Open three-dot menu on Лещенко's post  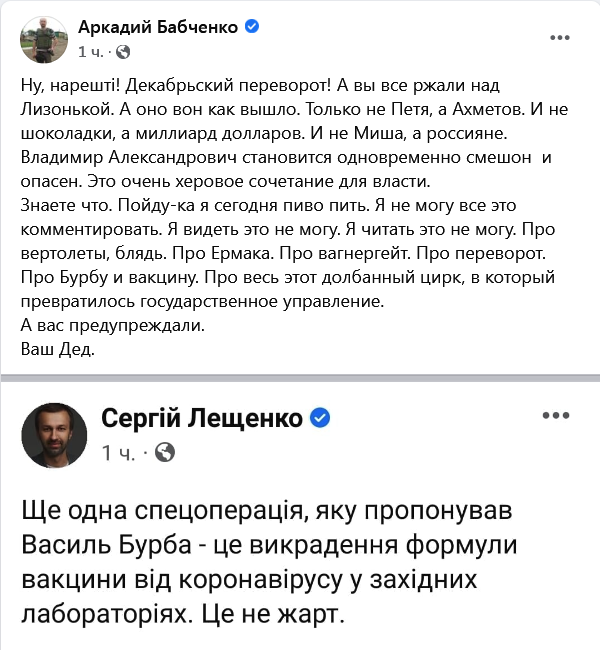tap(556, 415)
